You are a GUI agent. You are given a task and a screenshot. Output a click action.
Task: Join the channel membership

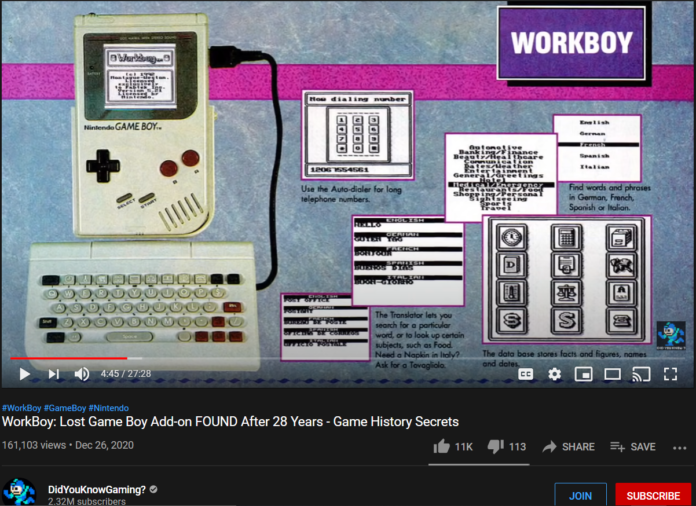tap(581, 495)
